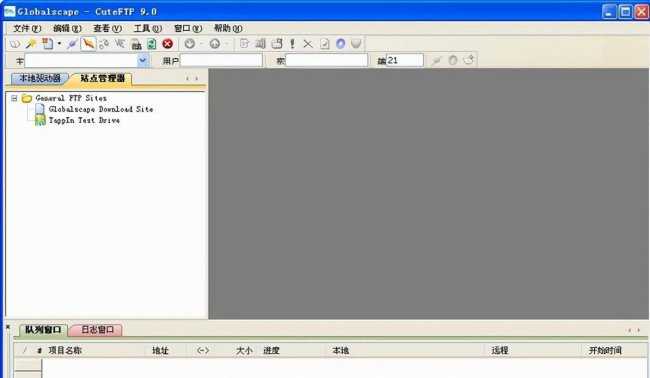Click the Execute exclamation mark icon
Screen dimensions: 650x378
(292, 44)
